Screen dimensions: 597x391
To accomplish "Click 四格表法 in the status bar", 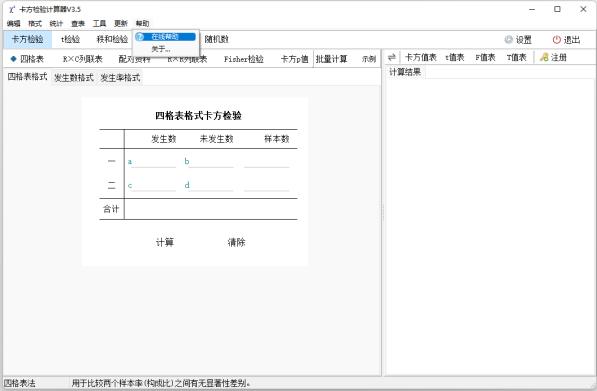I will [19, 383].
